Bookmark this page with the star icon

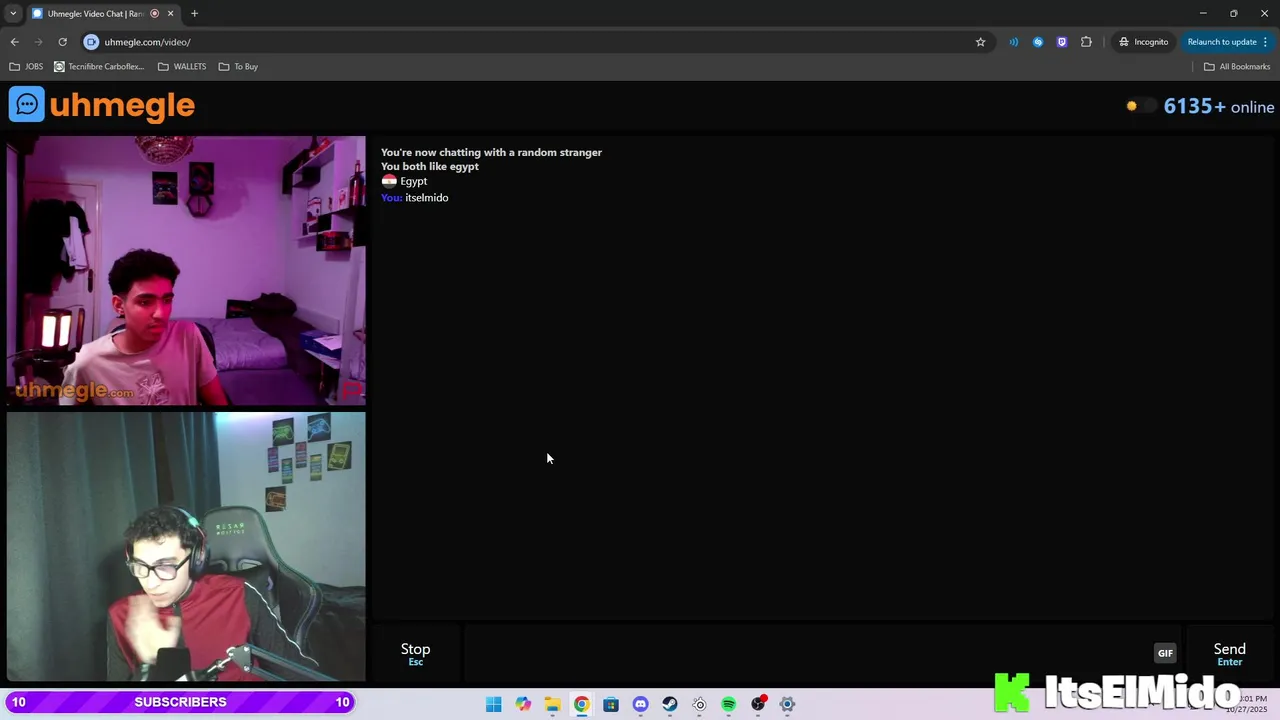coord(980,42)
